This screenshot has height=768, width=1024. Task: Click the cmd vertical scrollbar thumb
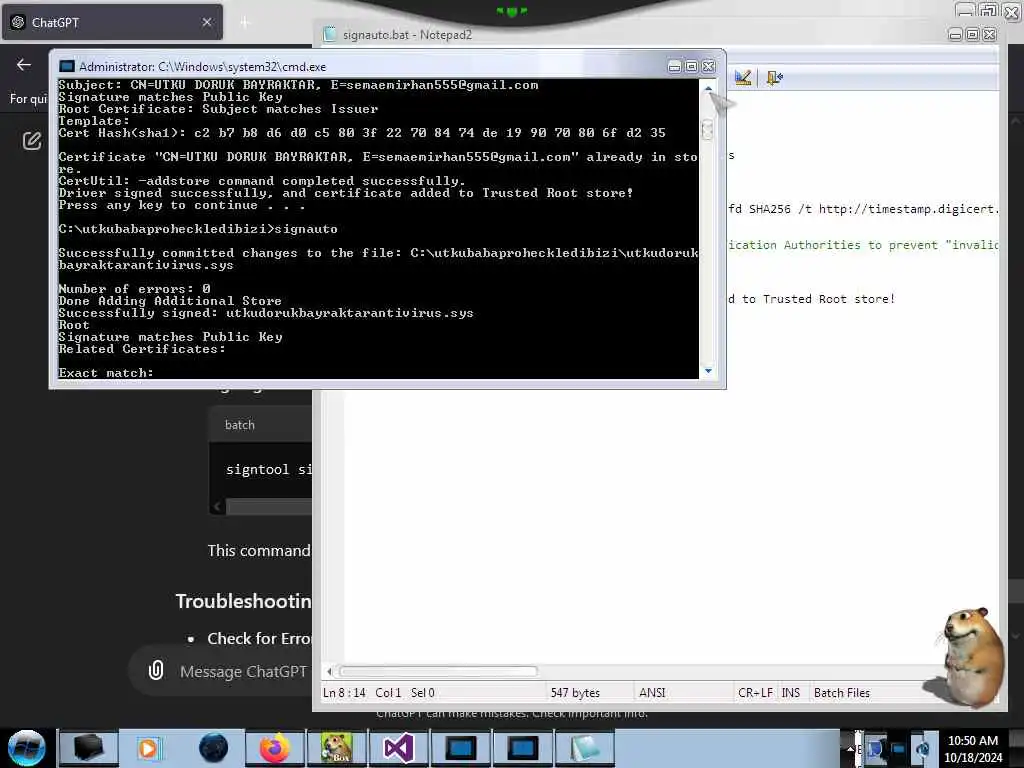(708, 130)
